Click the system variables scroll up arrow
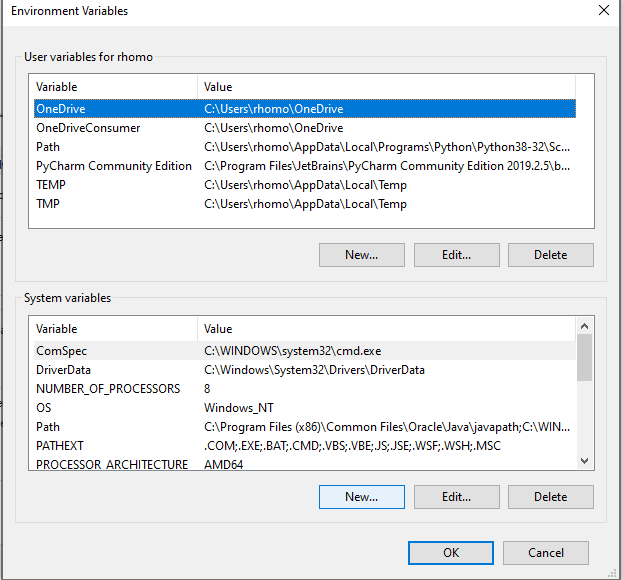The image size is (623, 580). [584, 326]
